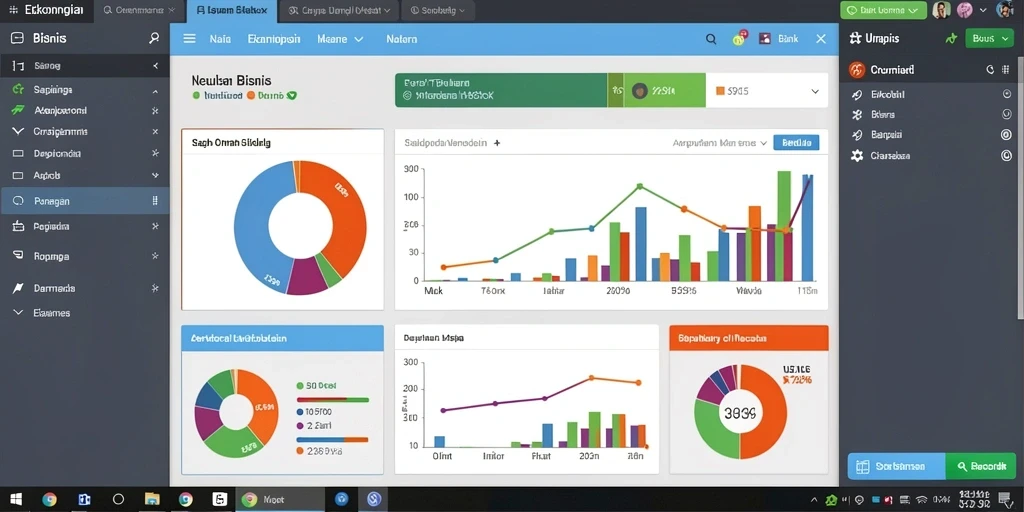Toggle the radio button beside Banpaii
The width and height of the screenshot is (1024, 512).
1006,135
